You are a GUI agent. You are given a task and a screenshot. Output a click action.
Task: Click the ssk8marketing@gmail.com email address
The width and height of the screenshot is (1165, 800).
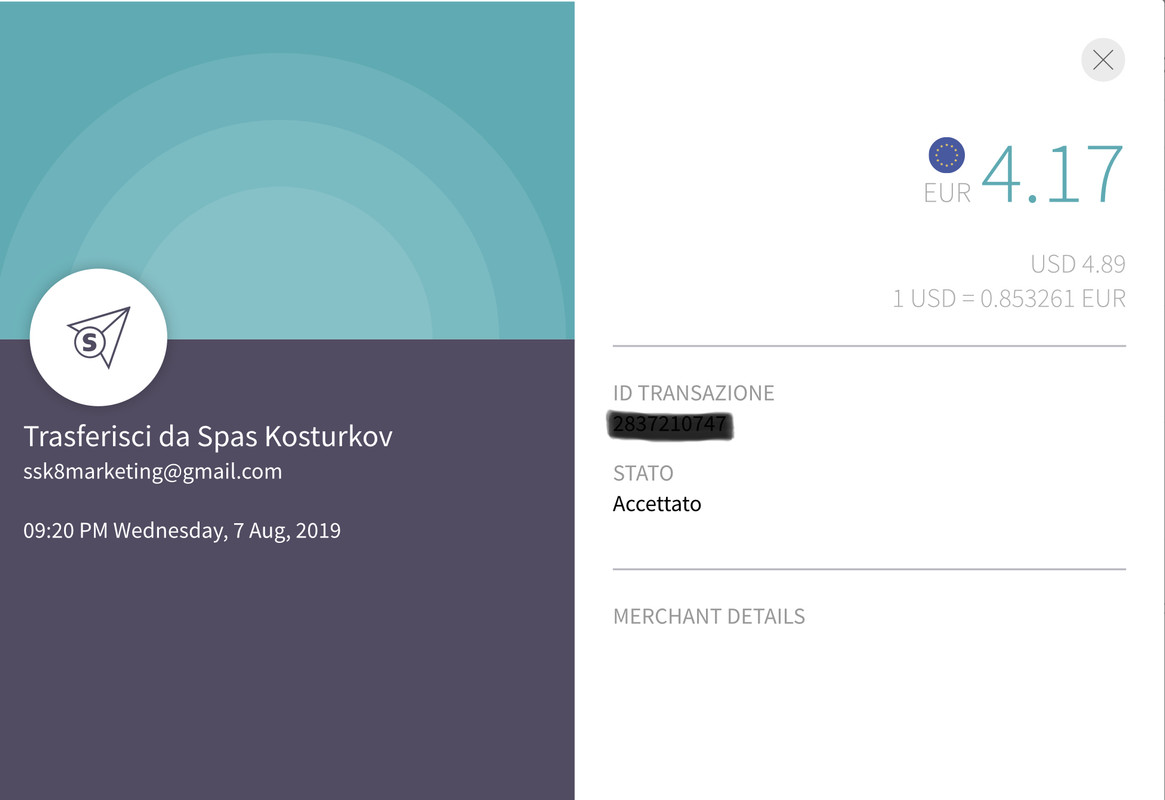(x=152, y=471)
